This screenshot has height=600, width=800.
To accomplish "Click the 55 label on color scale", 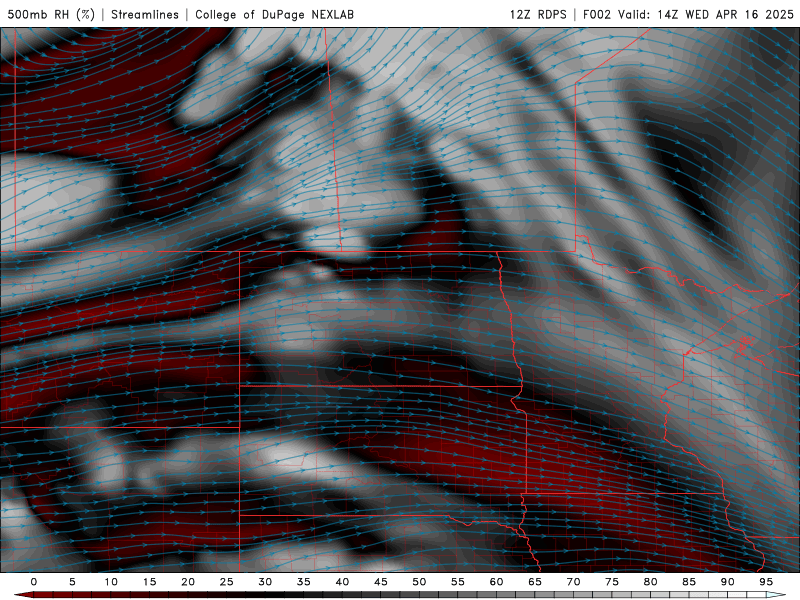I will (x=458, y=582).
